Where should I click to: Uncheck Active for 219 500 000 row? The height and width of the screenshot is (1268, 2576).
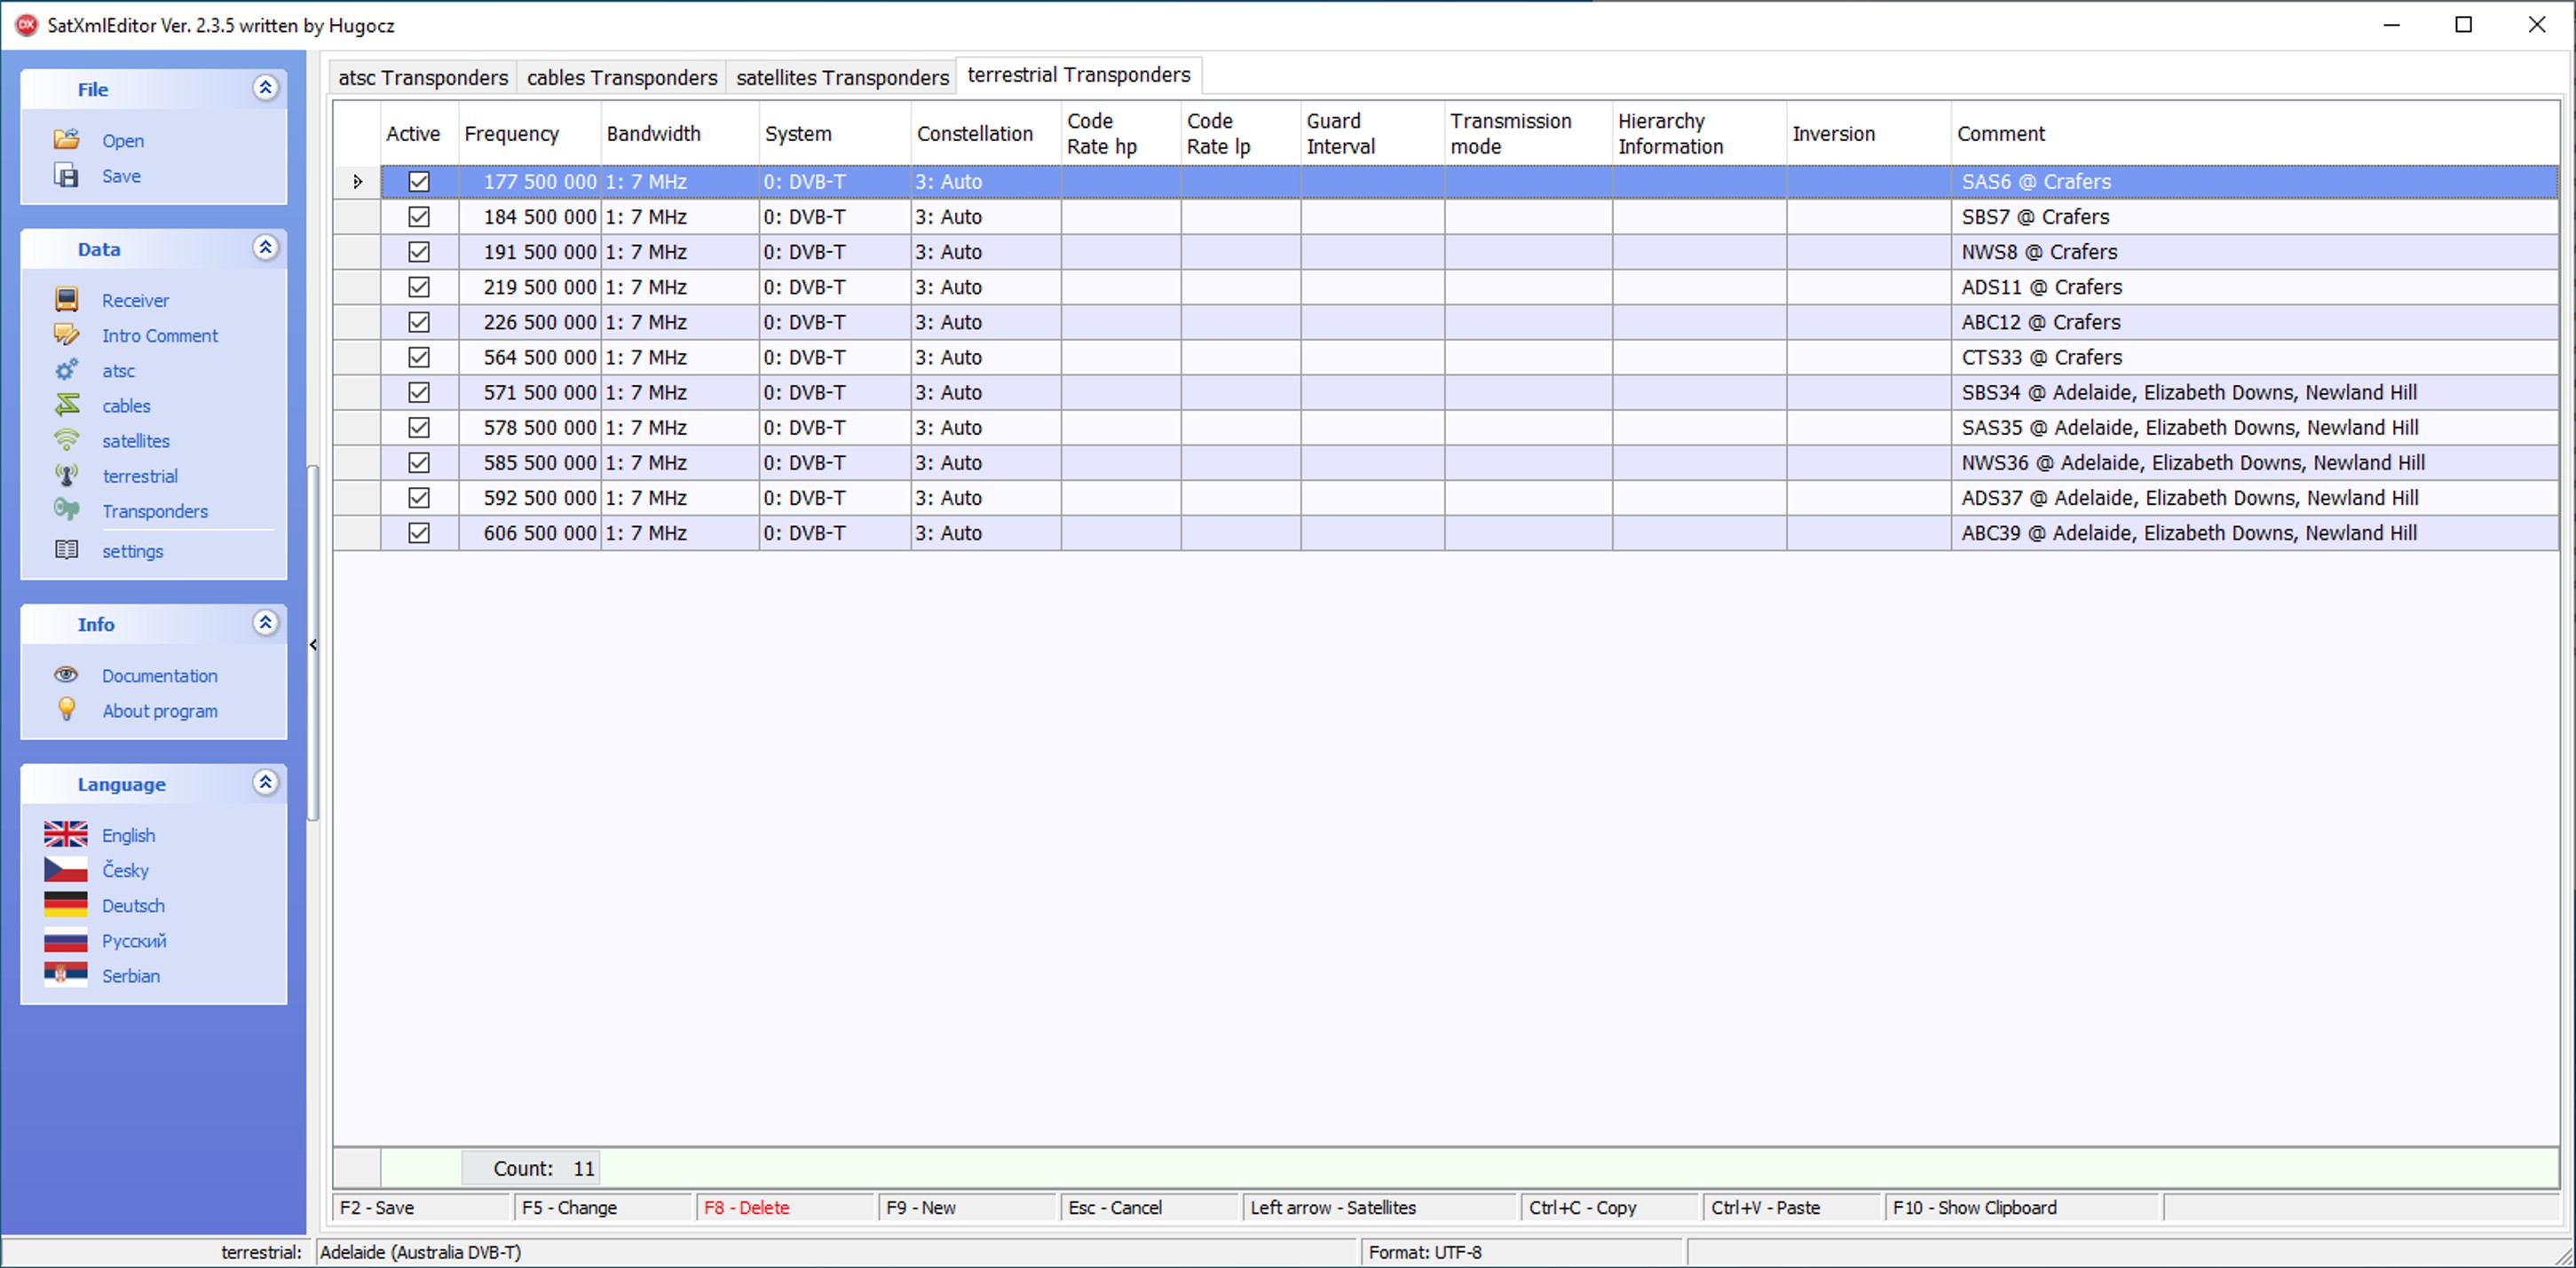pos(419,286)
